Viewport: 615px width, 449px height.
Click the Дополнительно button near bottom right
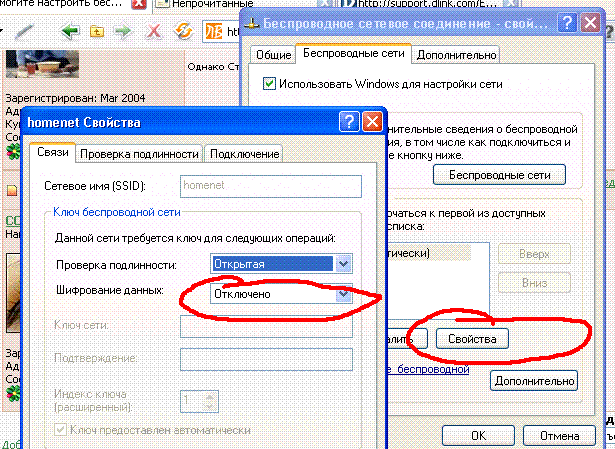(534, 380)
